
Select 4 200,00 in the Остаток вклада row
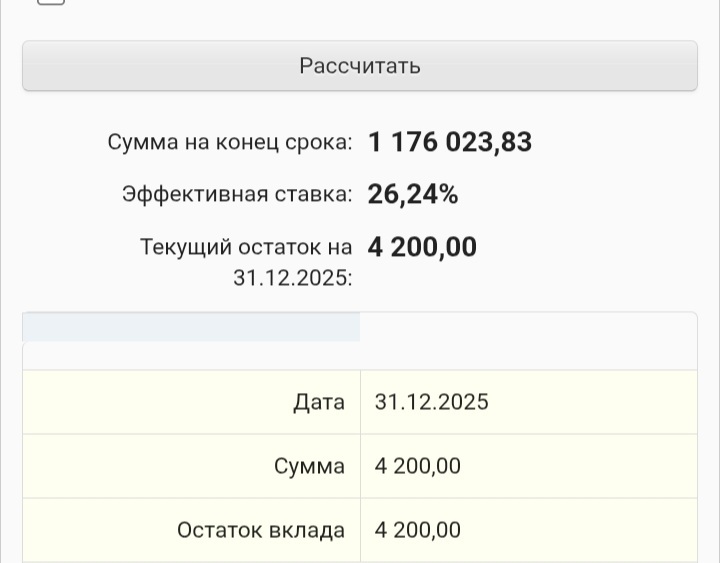[418, 530]
